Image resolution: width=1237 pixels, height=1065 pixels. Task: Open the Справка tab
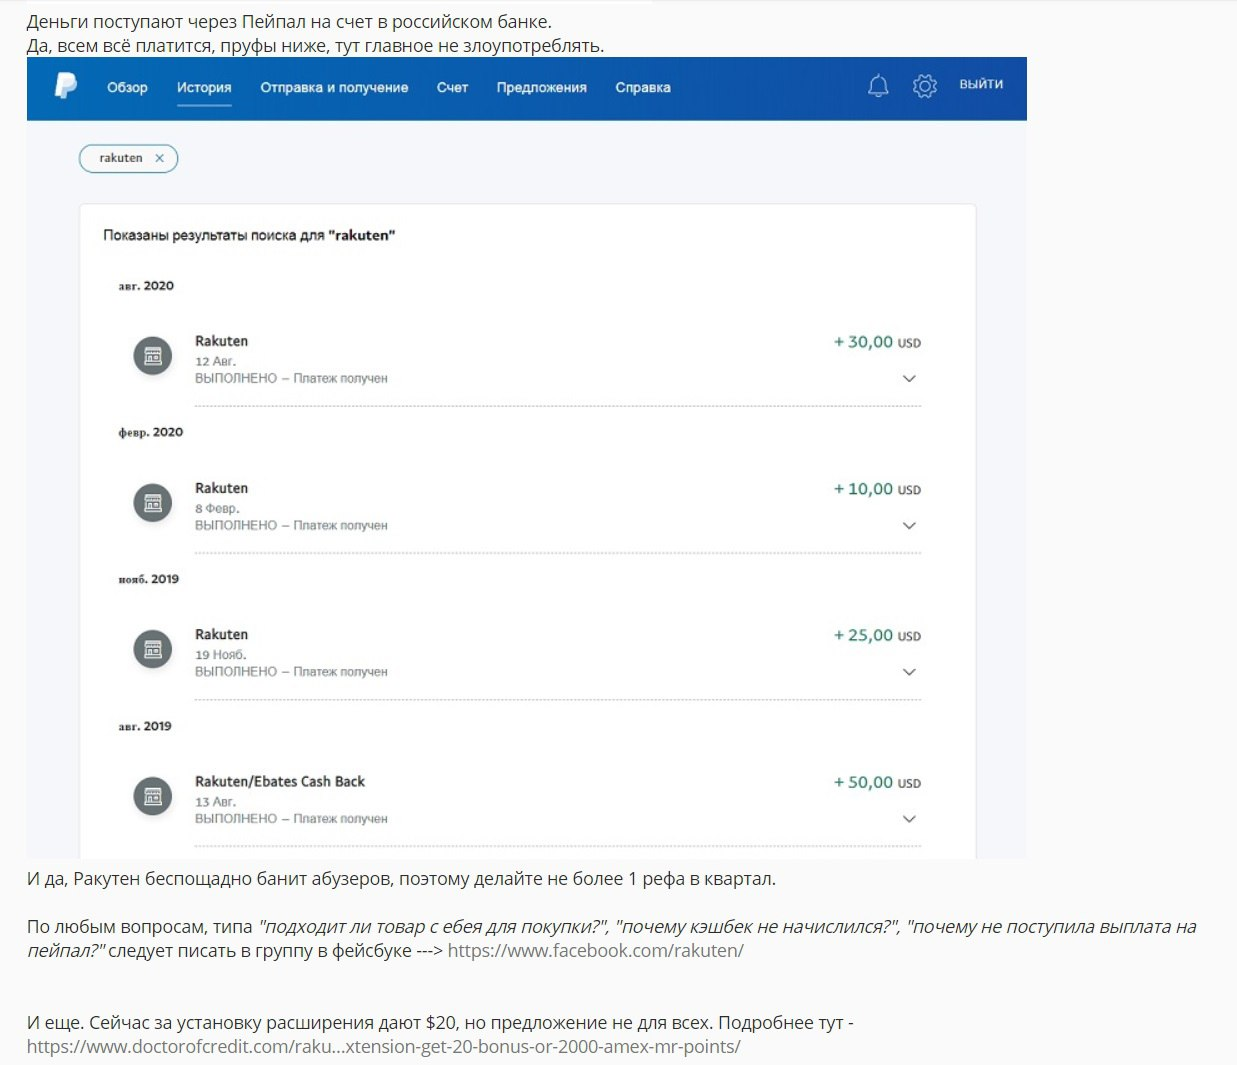643,87
